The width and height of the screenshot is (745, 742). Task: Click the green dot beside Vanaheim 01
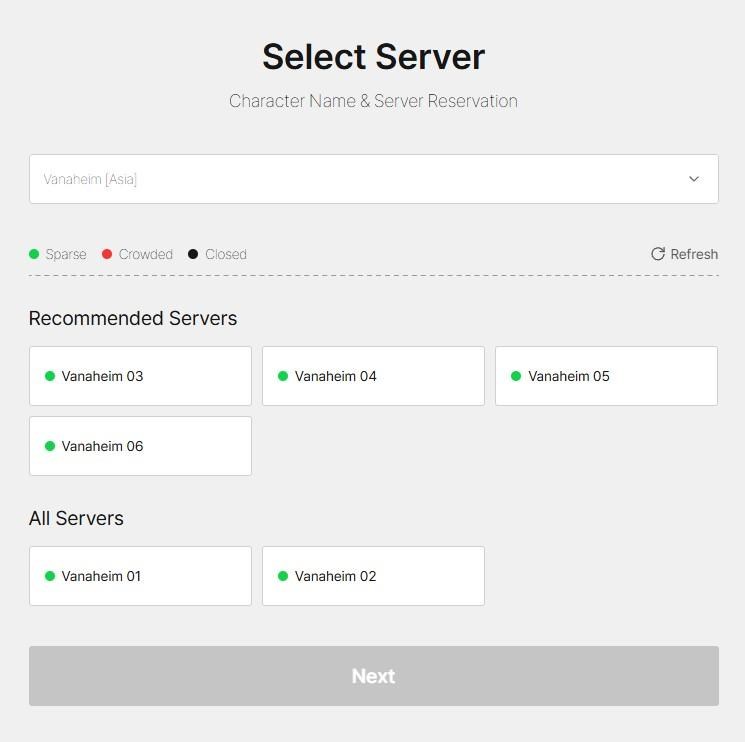click(x=50, y=576)
